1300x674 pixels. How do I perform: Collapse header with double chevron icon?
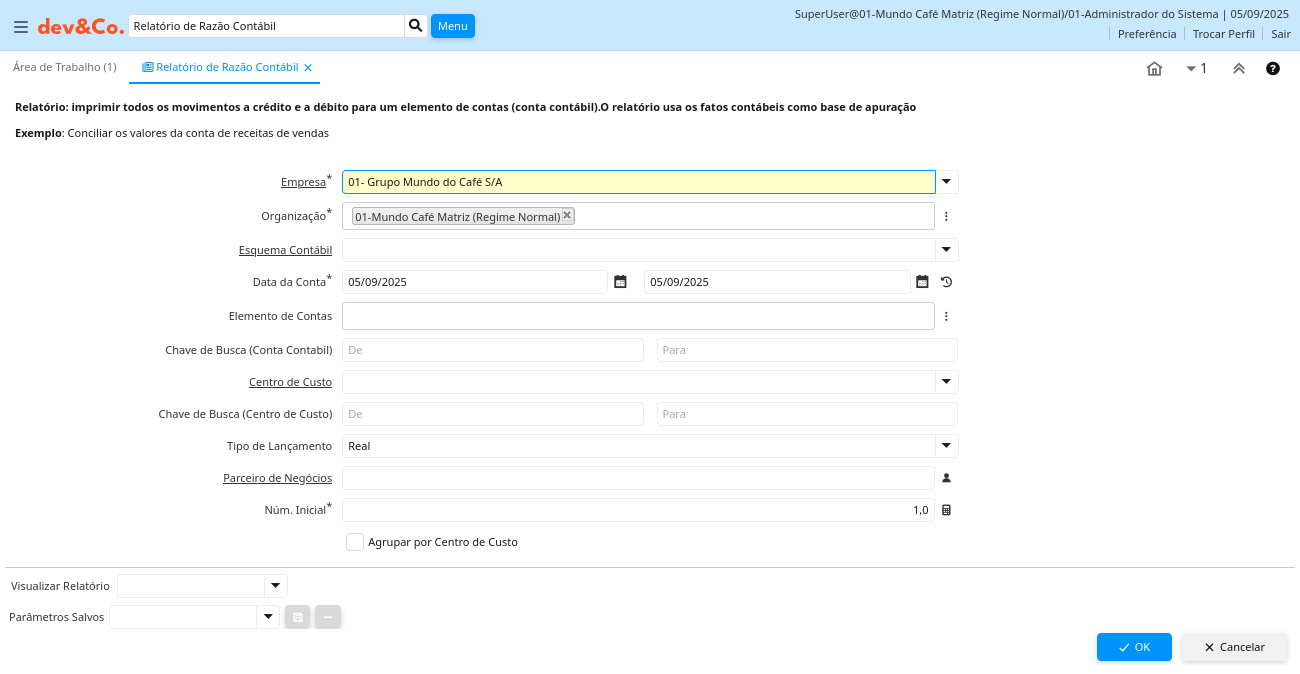pos(1239,69)
